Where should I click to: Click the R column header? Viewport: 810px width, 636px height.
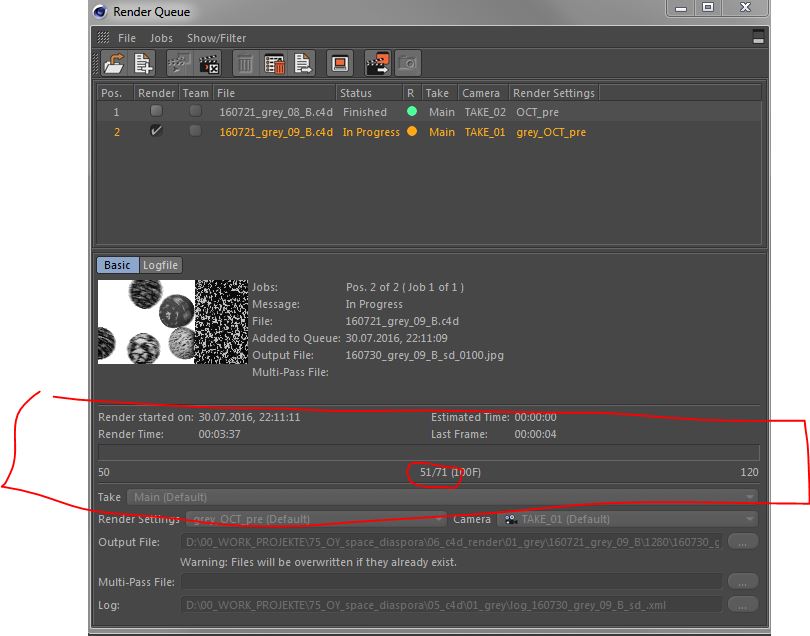pos(412,93)
